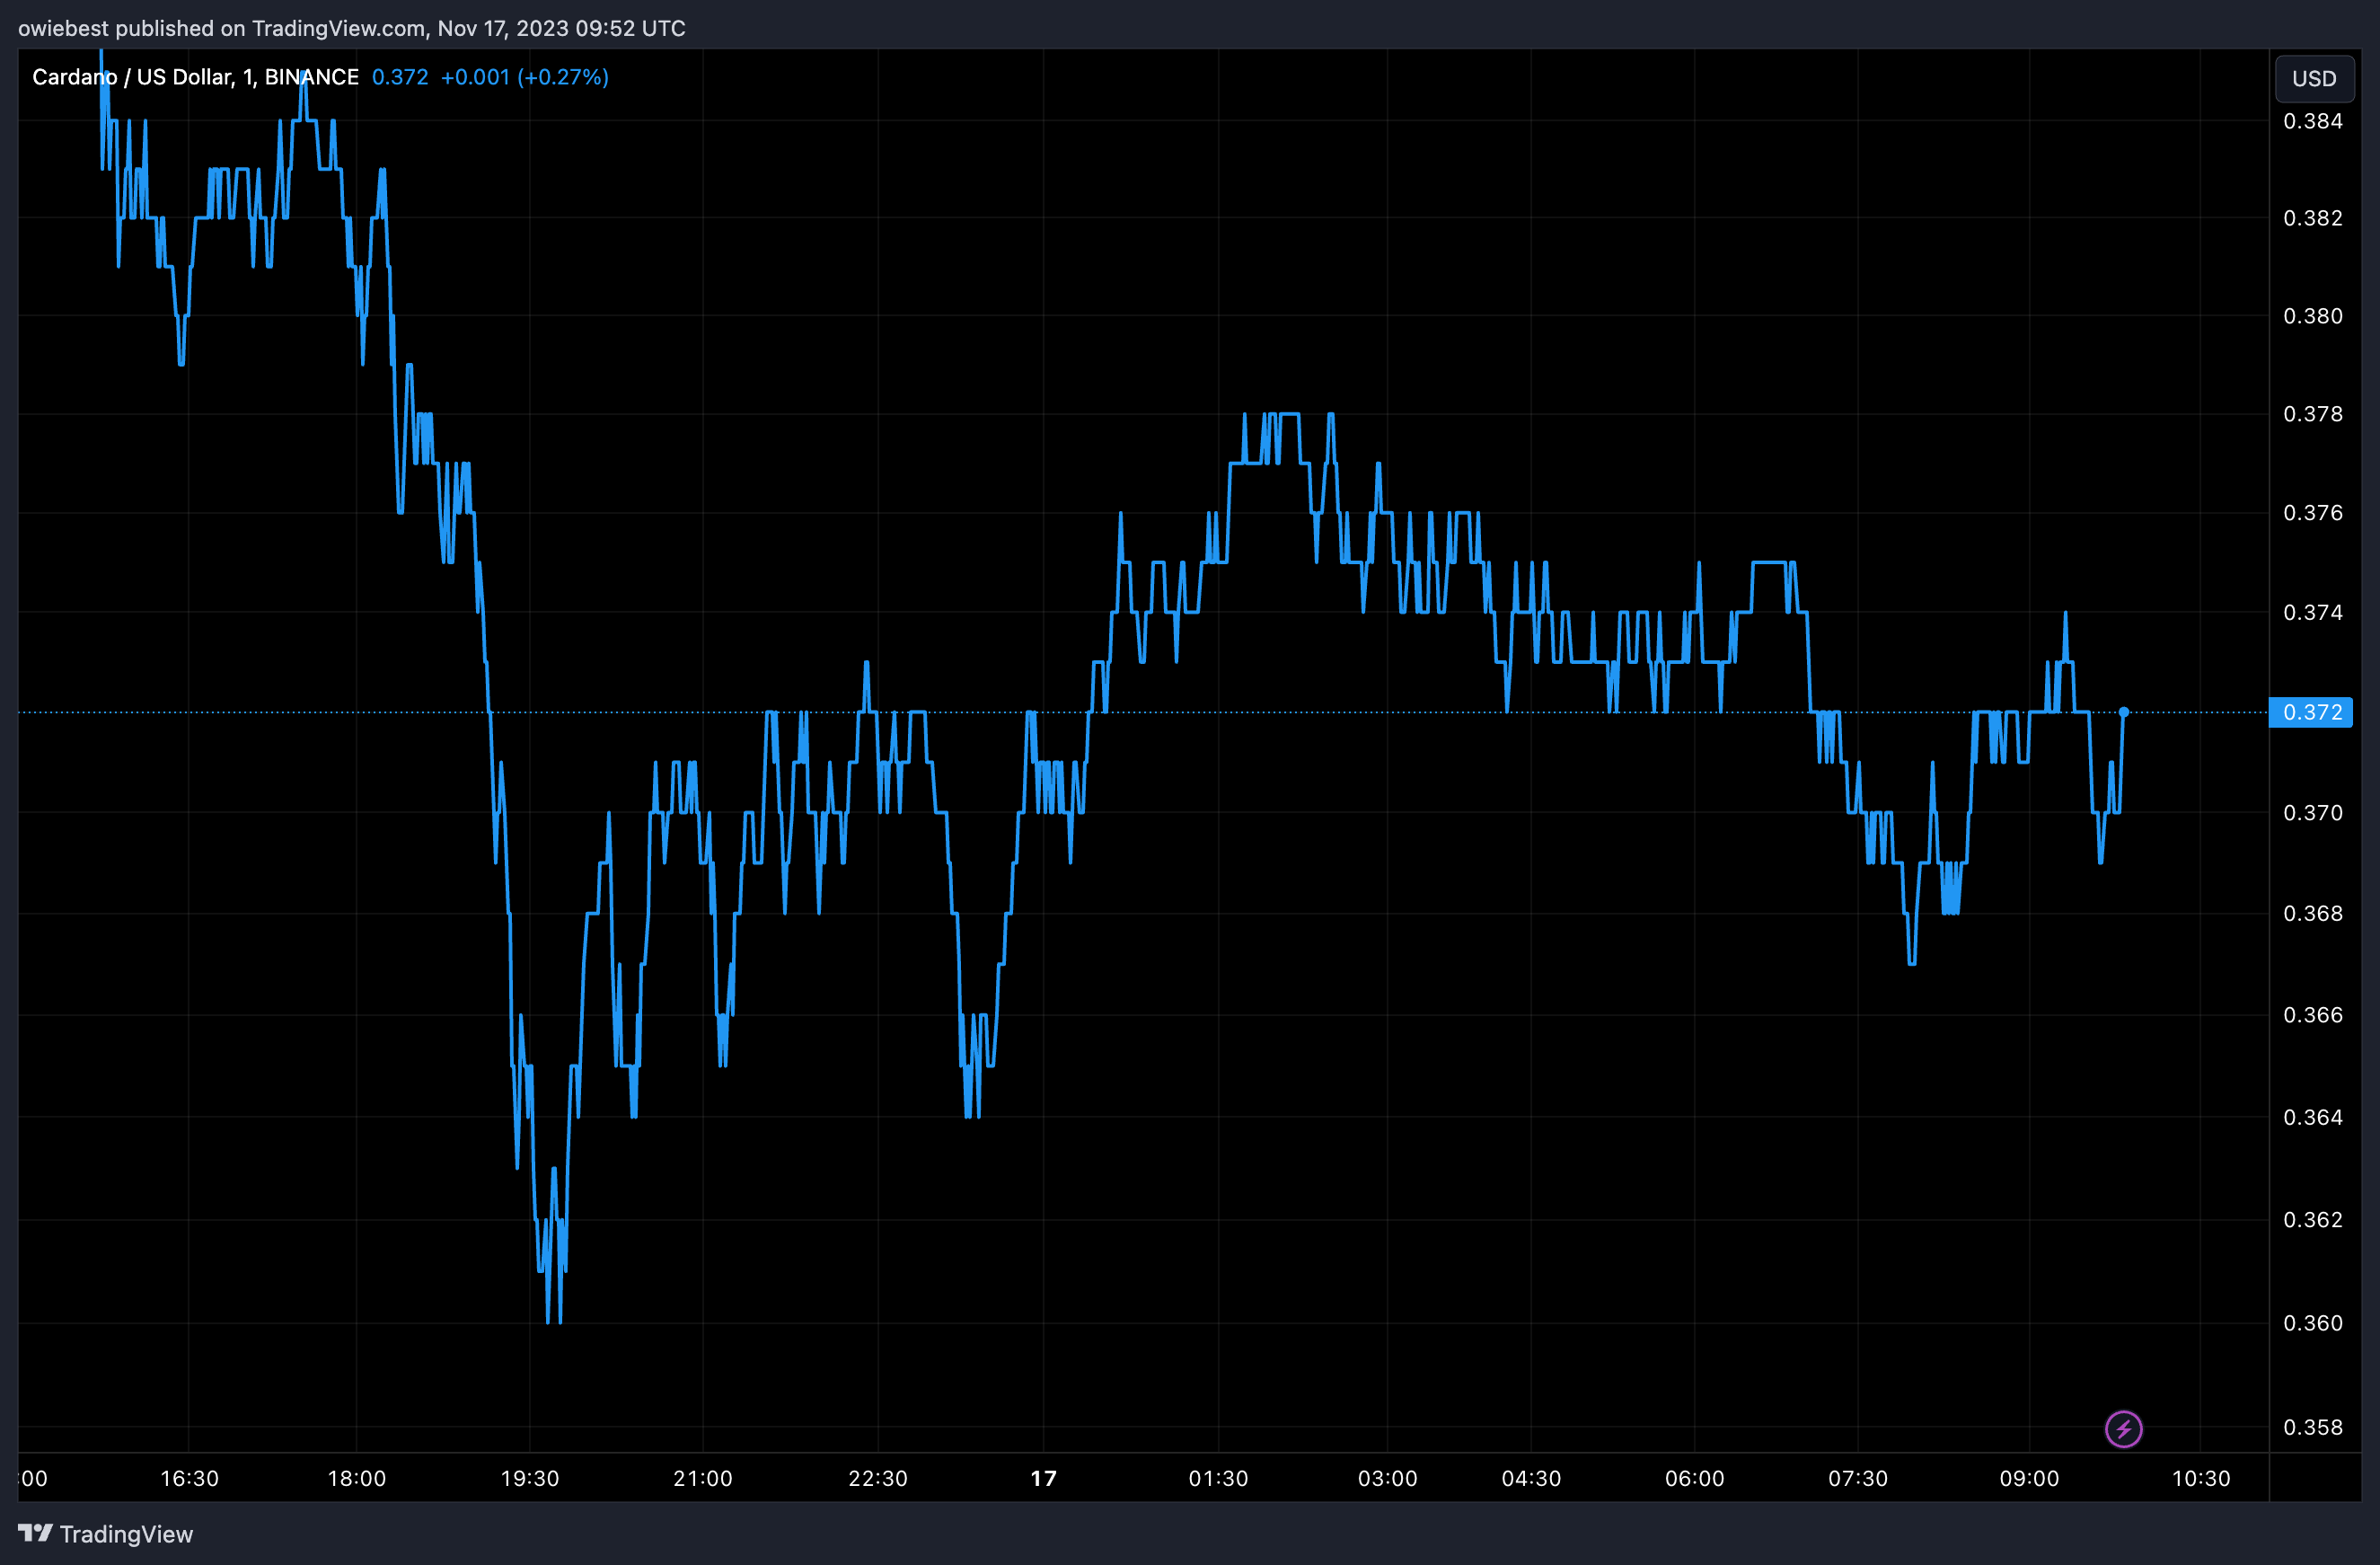Click the purple lightning bolt icon
The image size is (2380, 1565).
tap(2123, 1429)
